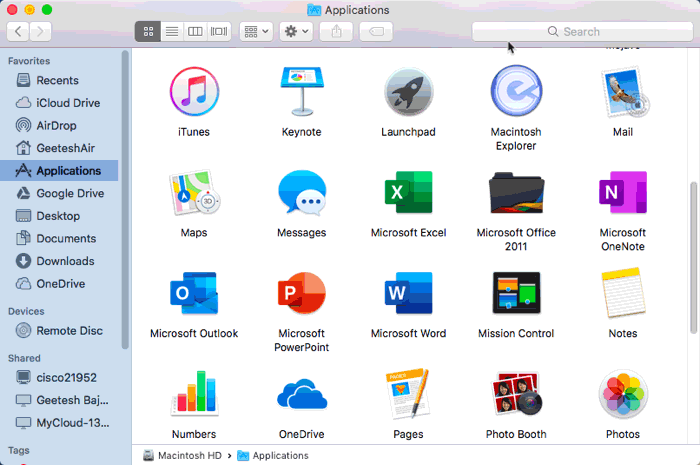Open the gear Action menu dropdown
This screenshot has height=465, width=700.
coord(297,31)
